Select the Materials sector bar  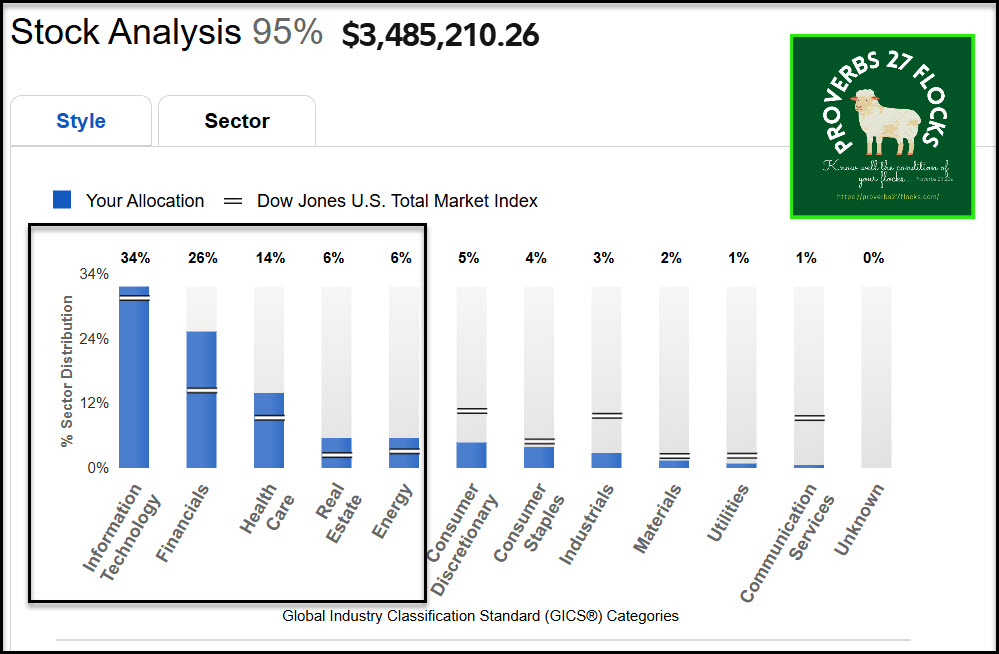click(x=674, y=463)
